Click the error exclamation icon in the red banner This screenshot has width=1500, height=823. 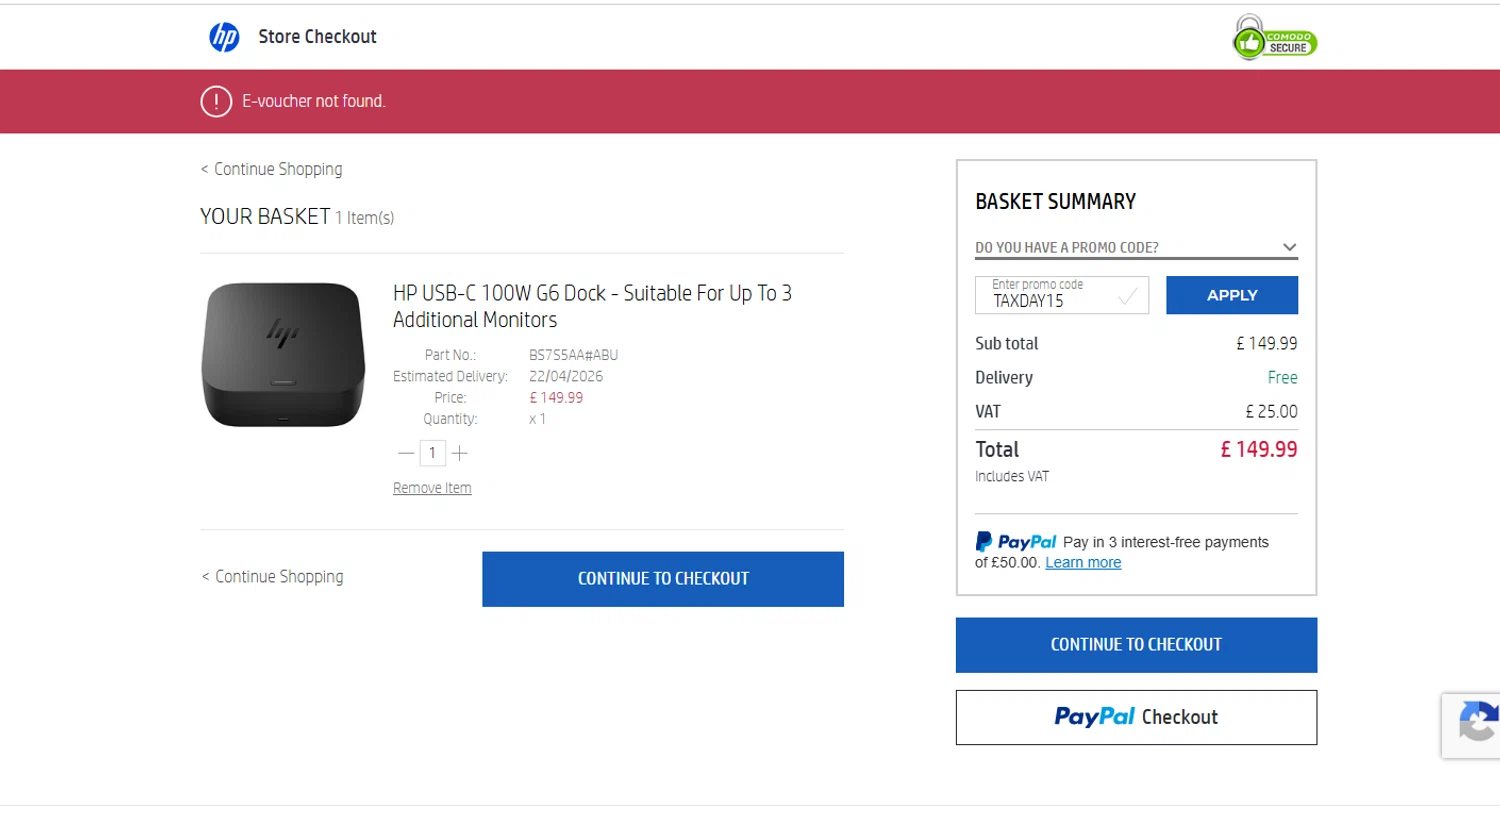click(x=216, y=101)
